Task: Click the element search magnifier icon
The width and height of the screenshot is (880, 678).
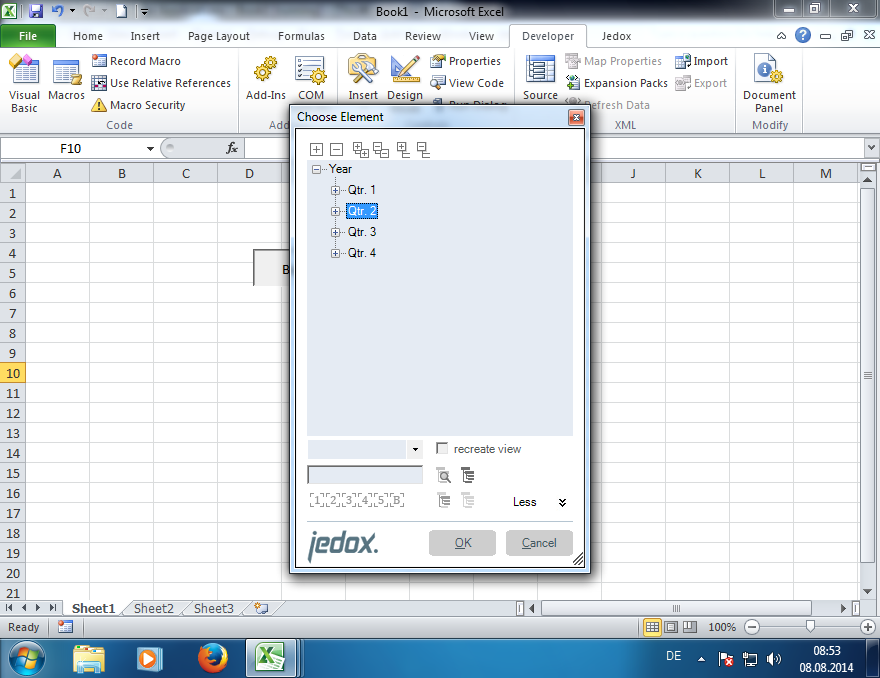Action: (443, 476)
